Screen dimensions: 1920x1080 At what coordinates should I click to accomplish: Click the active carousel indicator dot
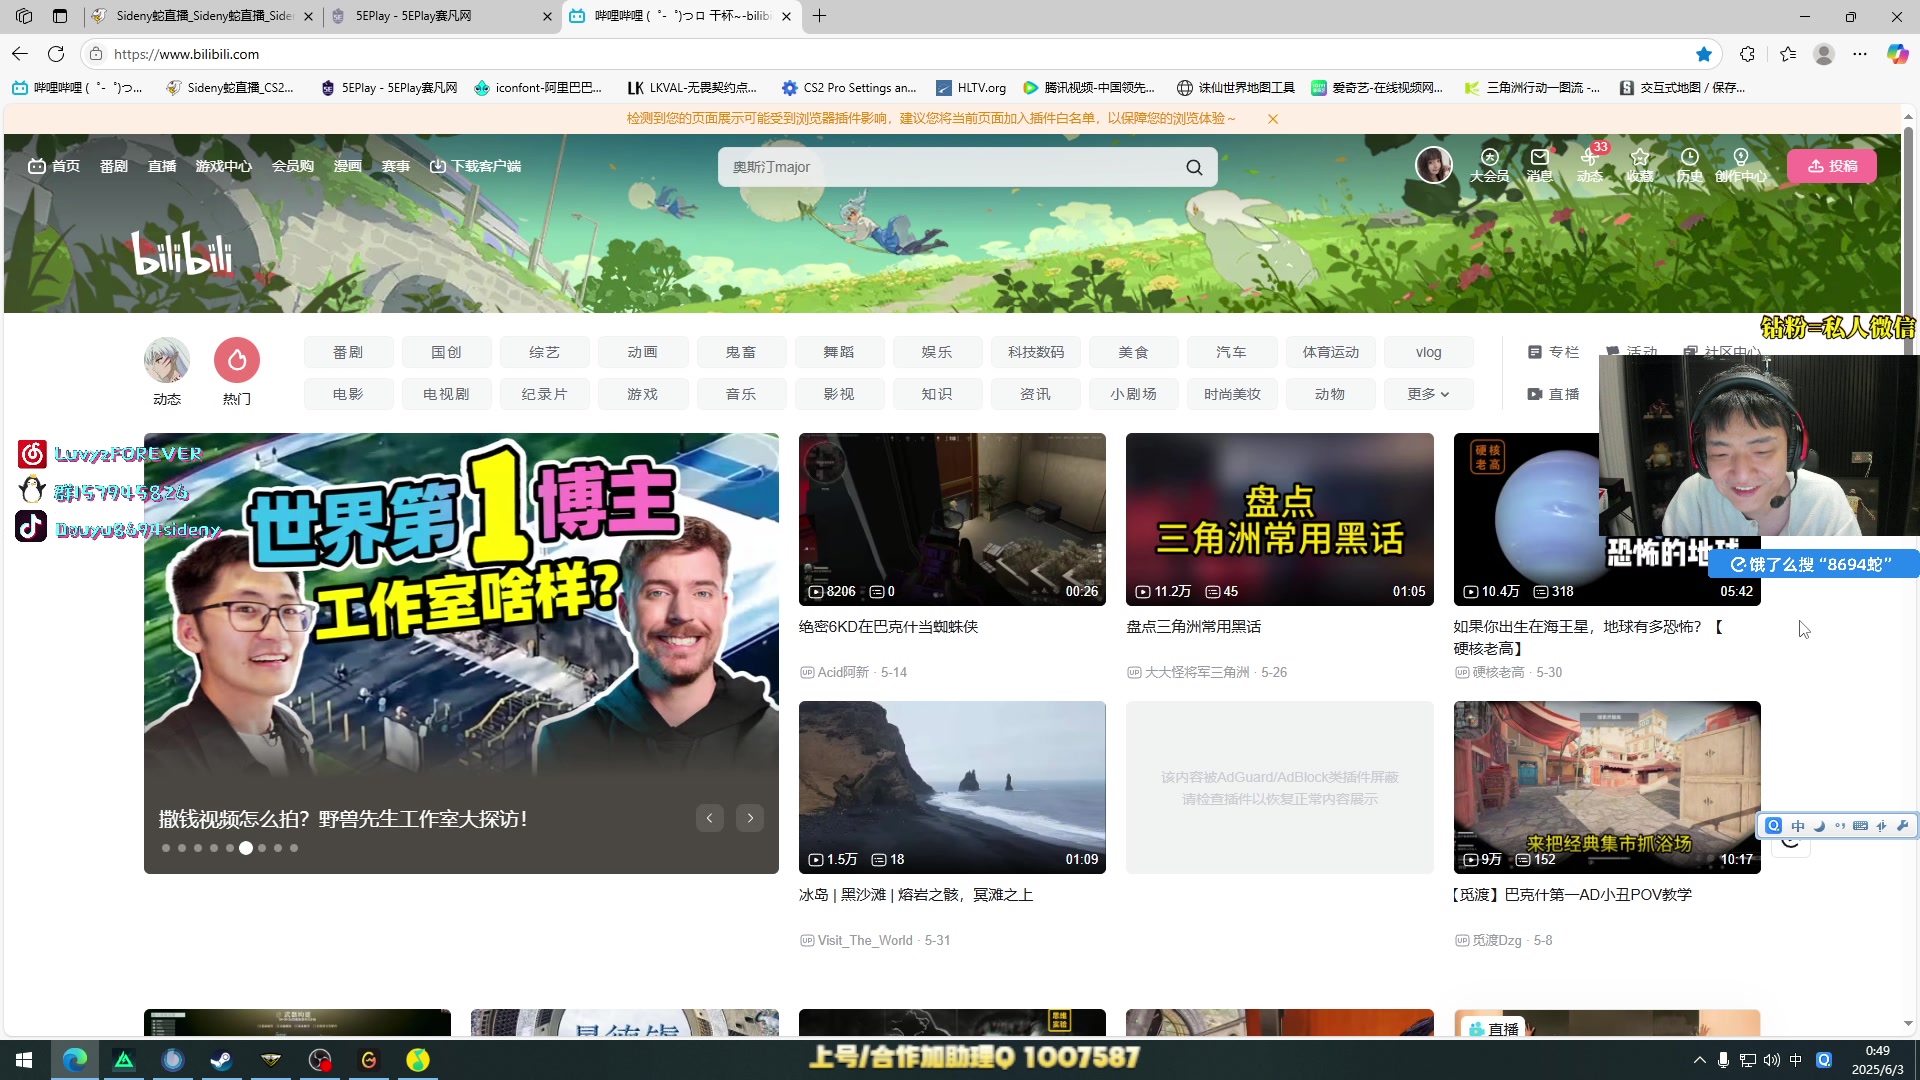point(246,848)
